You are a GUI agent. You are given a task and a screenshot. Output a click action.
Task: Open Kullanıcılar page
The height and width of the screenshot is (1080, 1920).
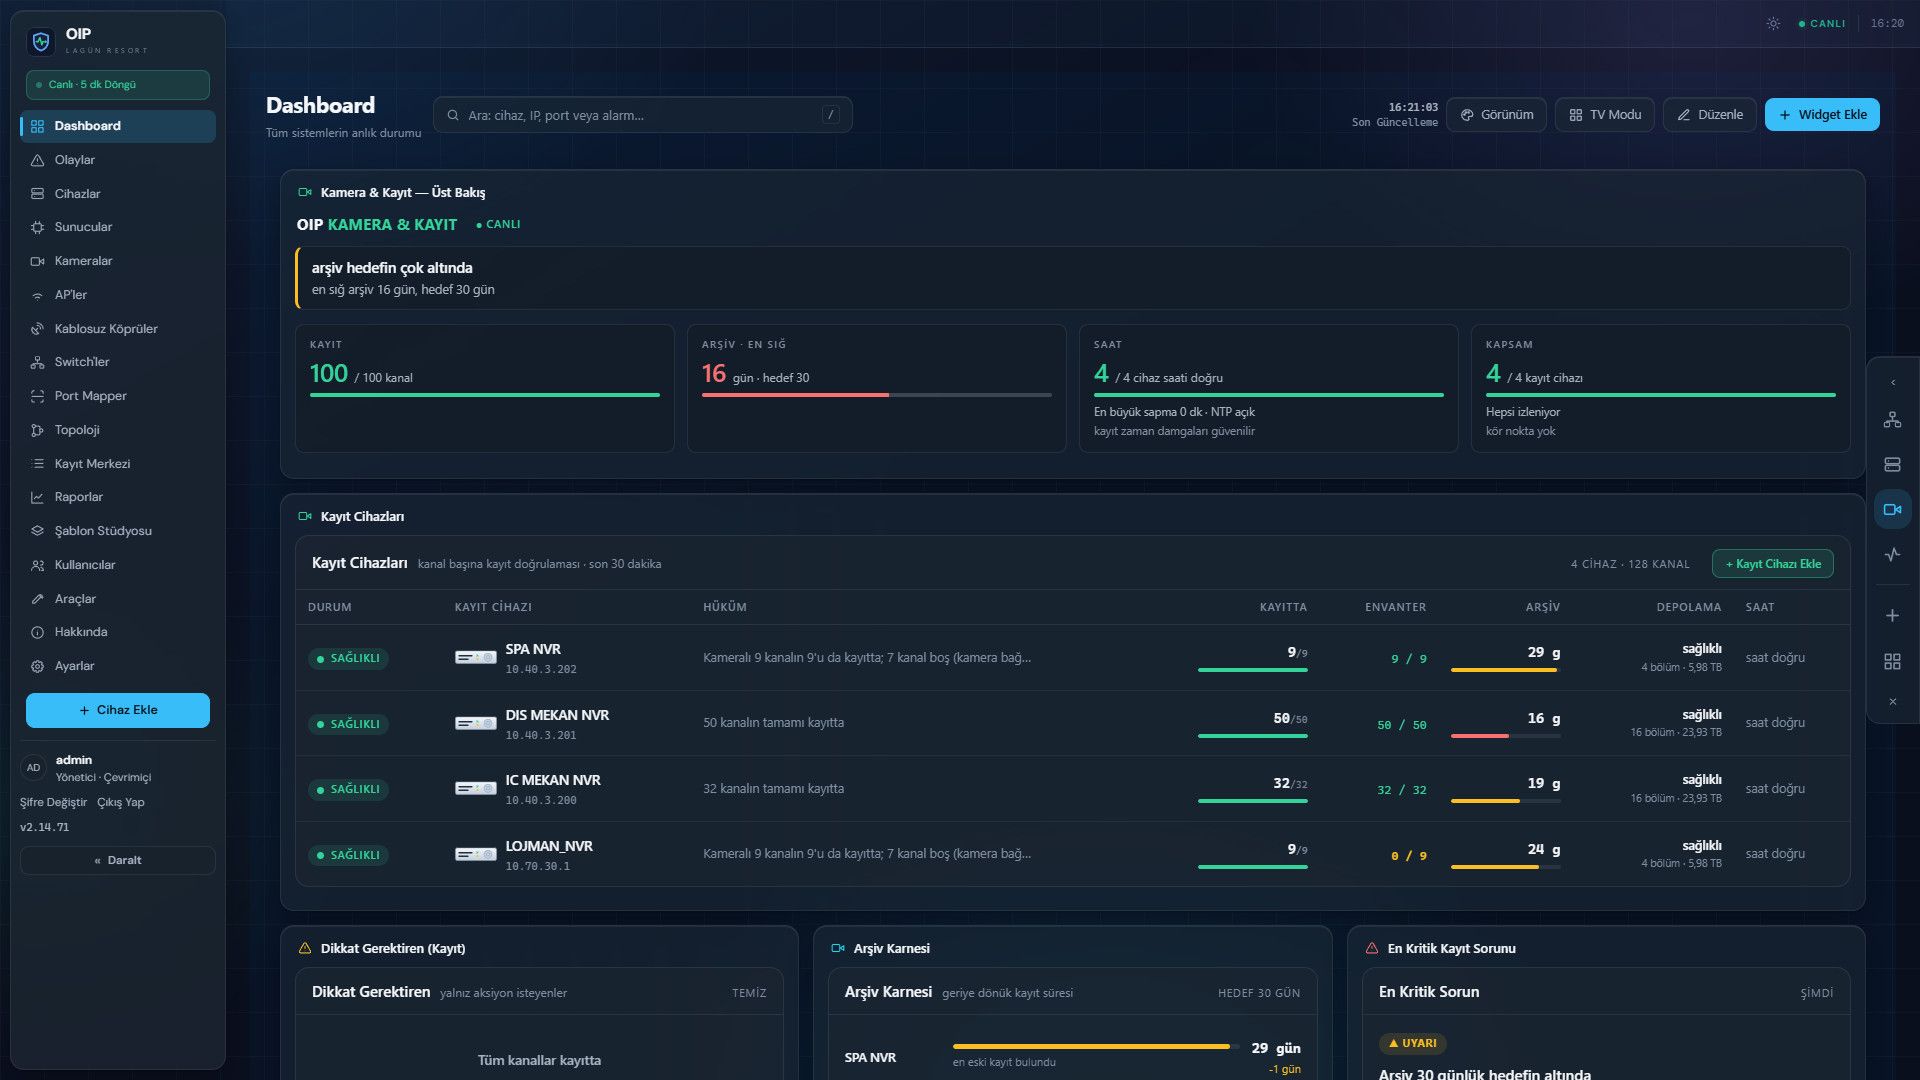[x=118, y=565]
